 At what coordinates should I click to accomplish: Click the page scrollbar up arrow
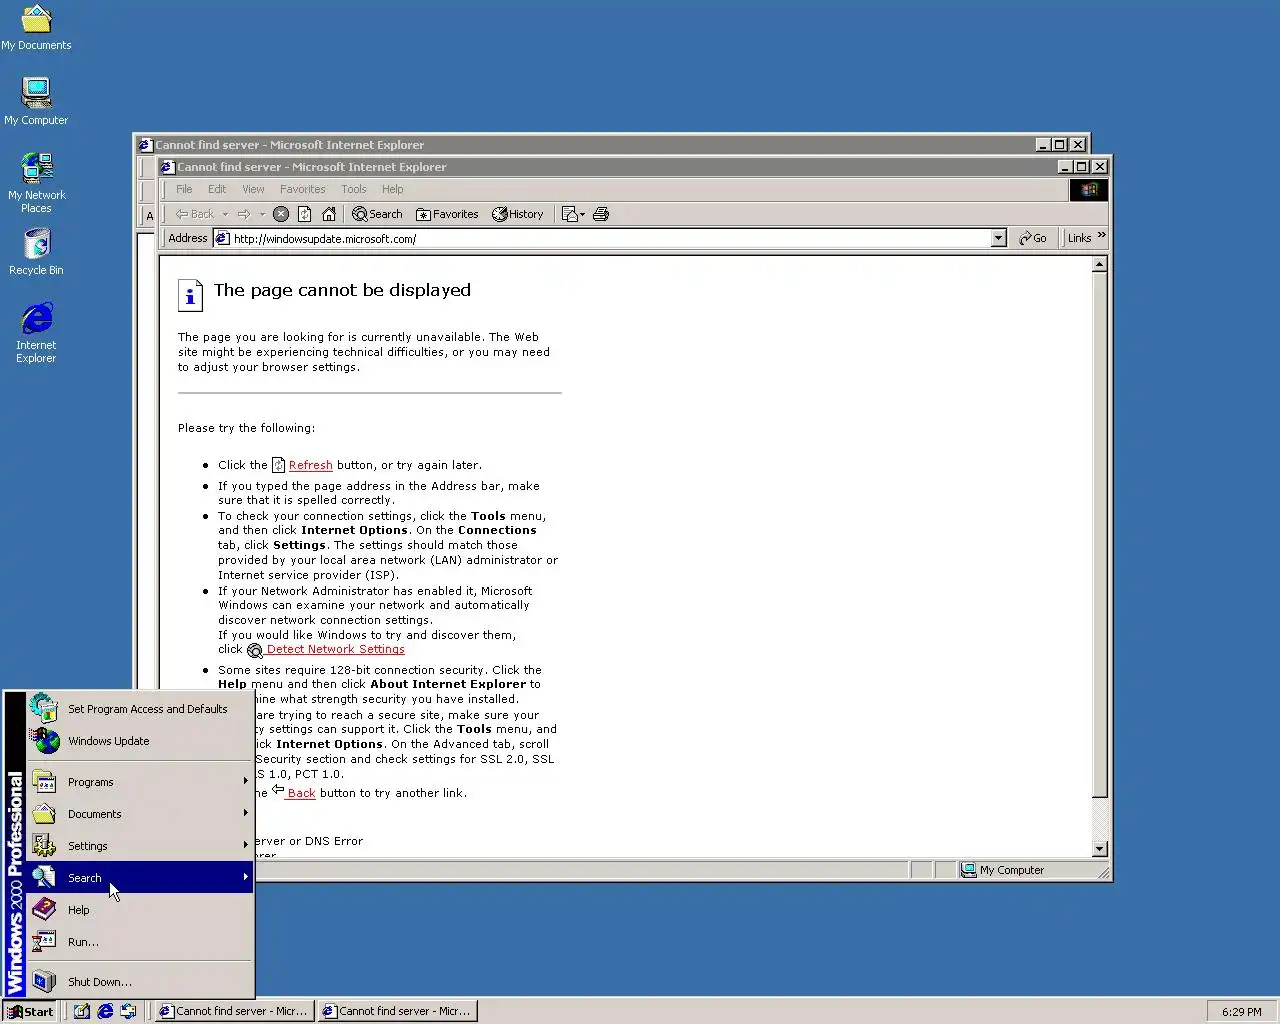point(1099,265)
